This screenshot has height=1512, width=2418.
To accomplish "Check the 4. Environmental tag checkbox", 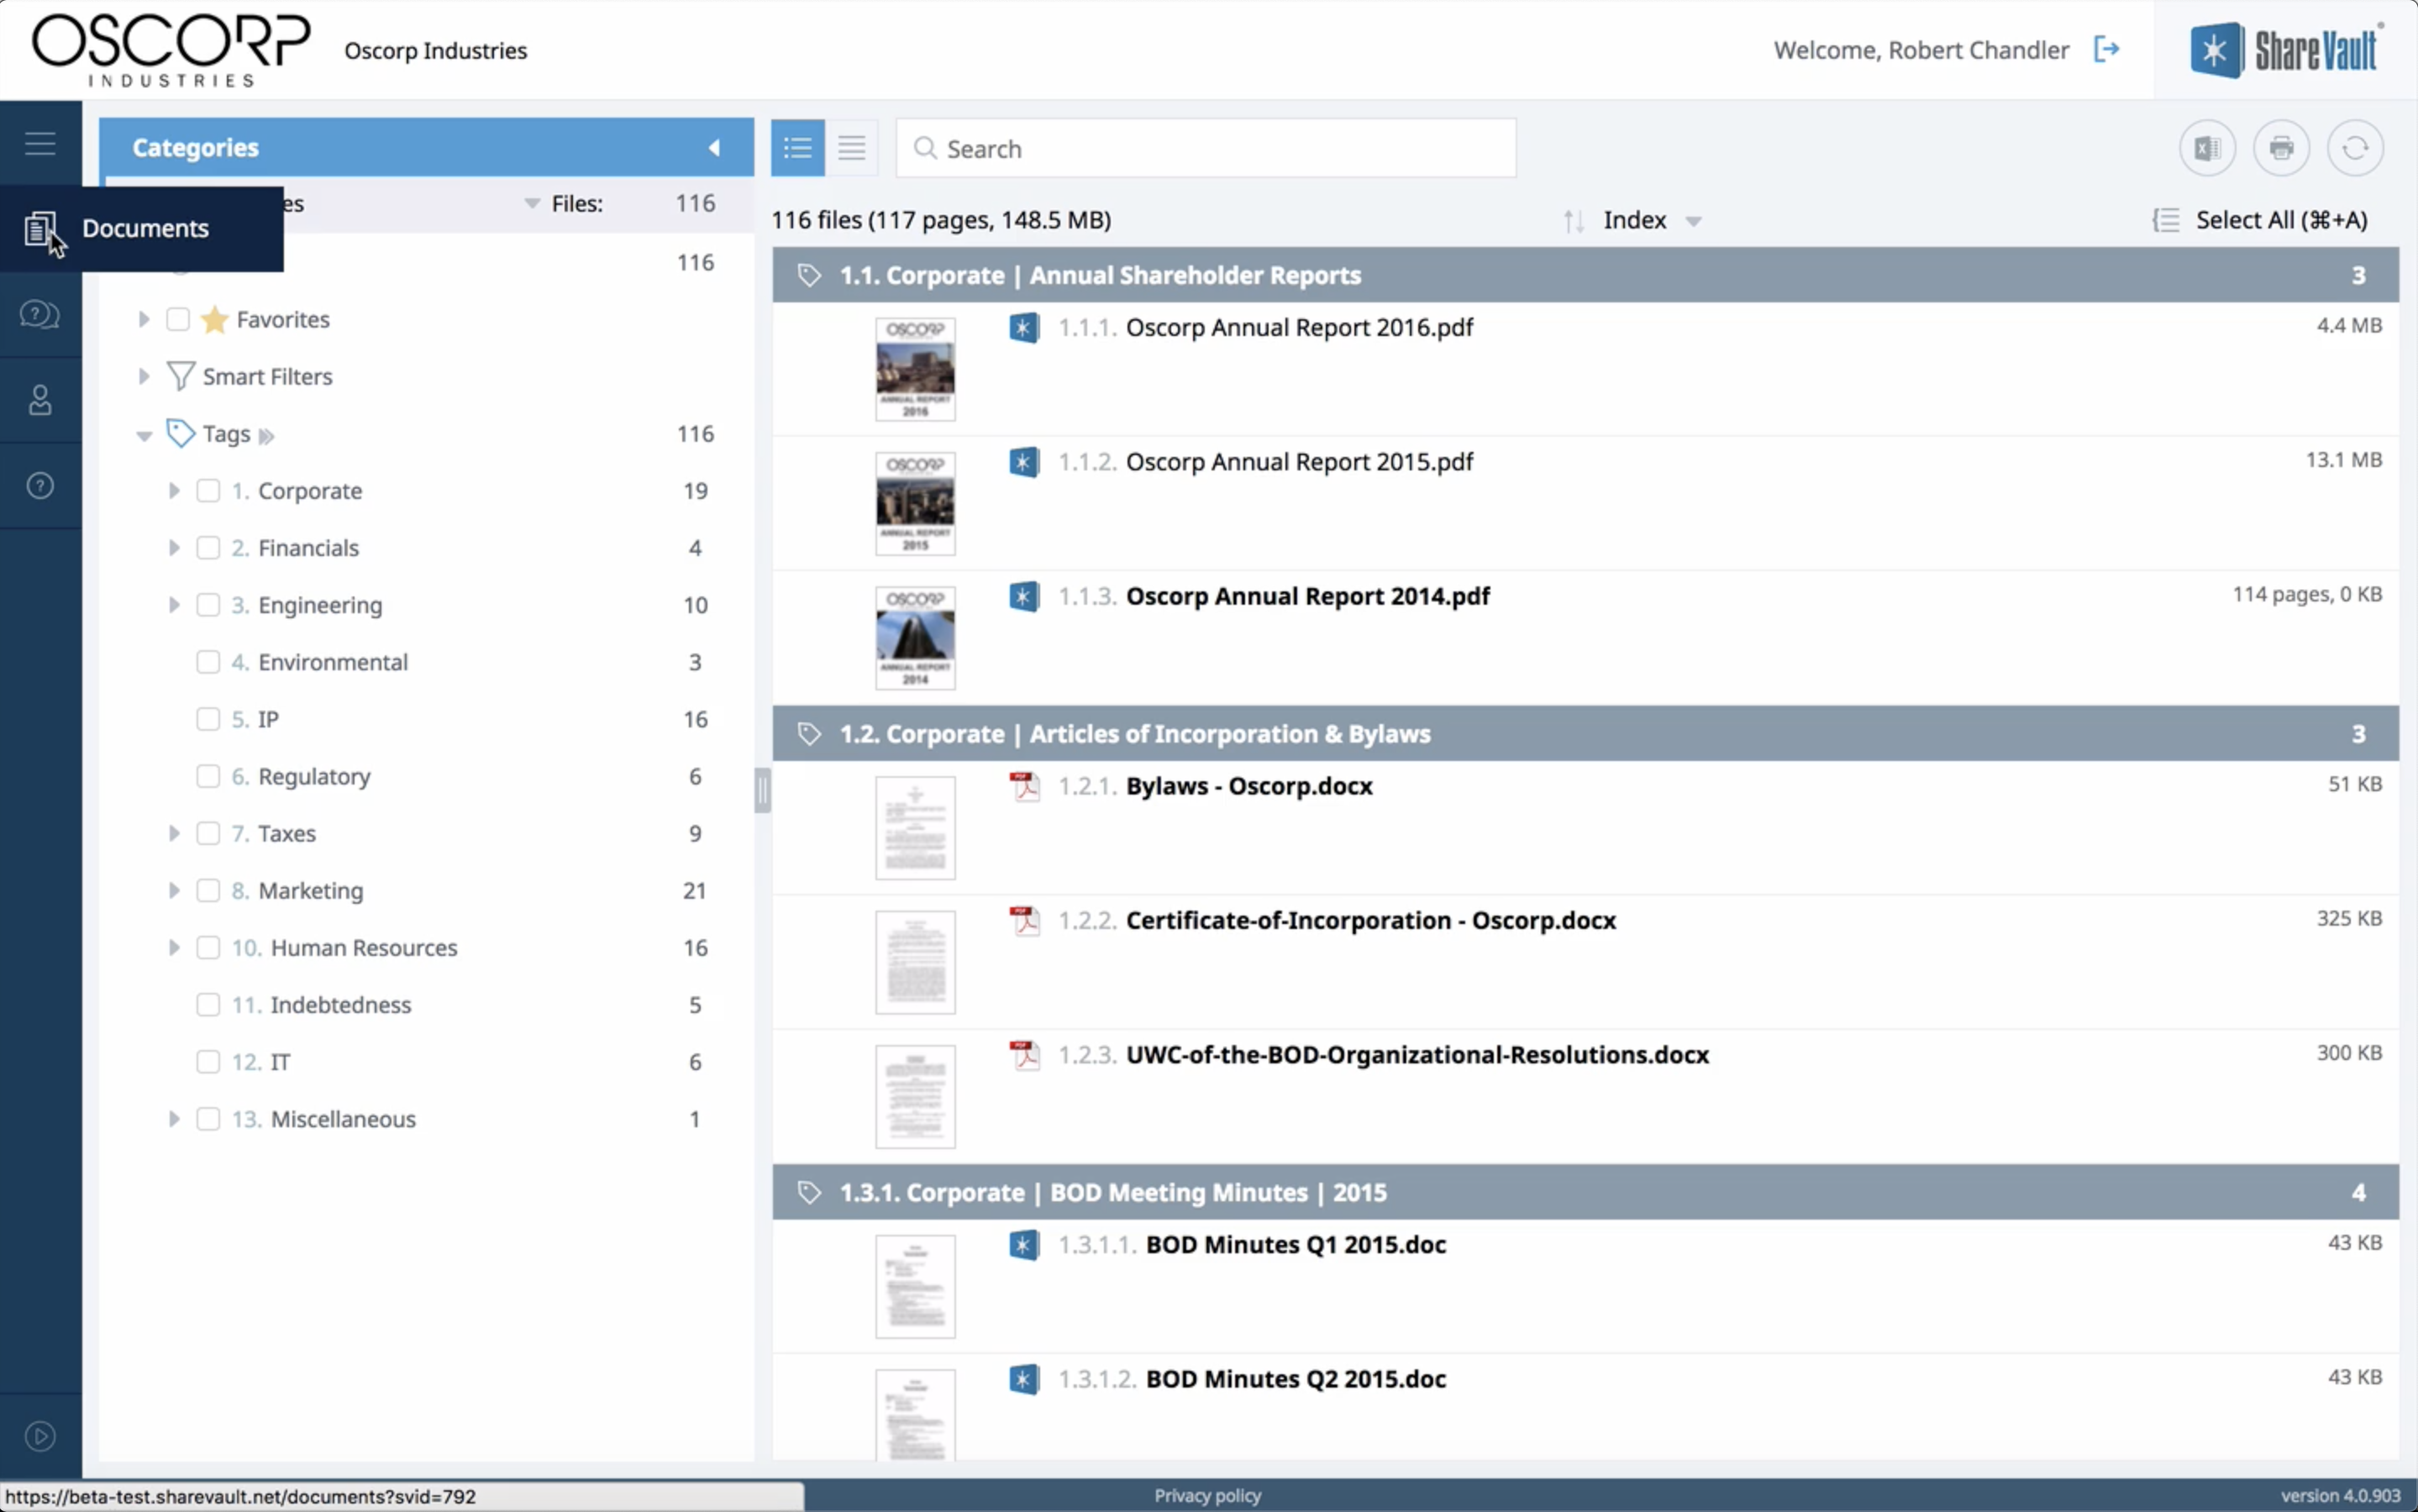I will click(x=208, y=662).
